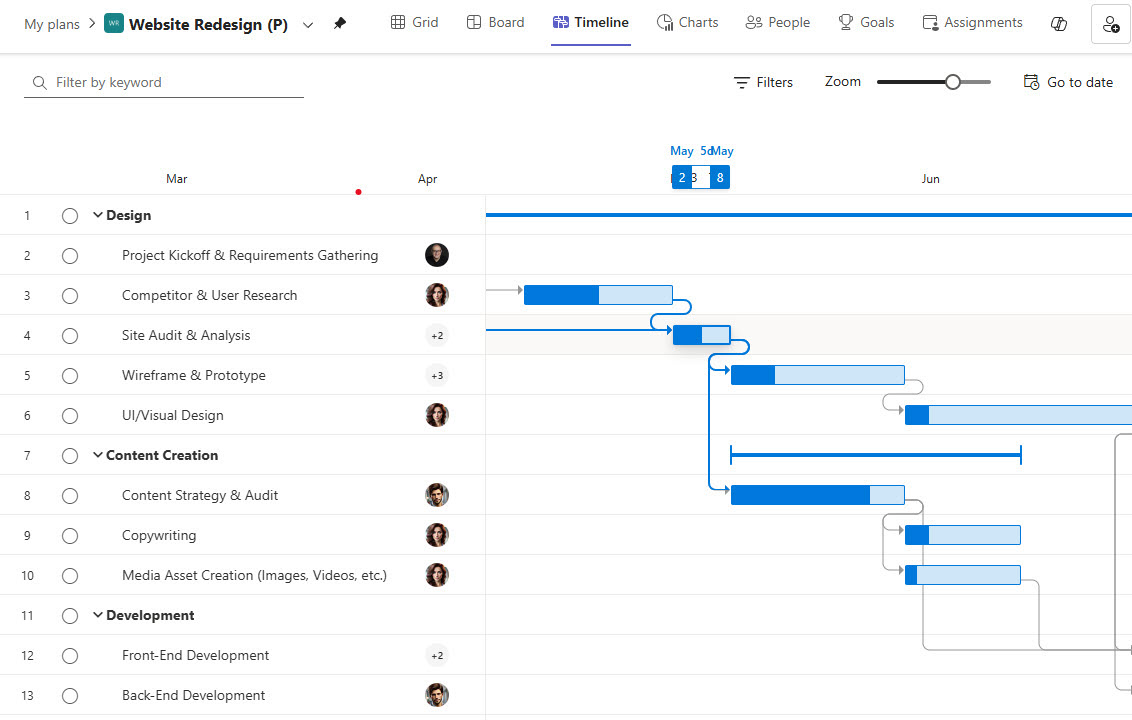The image size is (1132, 720).
Task: Mark Wireframe & Prototype complete
Action: point(70,376)
